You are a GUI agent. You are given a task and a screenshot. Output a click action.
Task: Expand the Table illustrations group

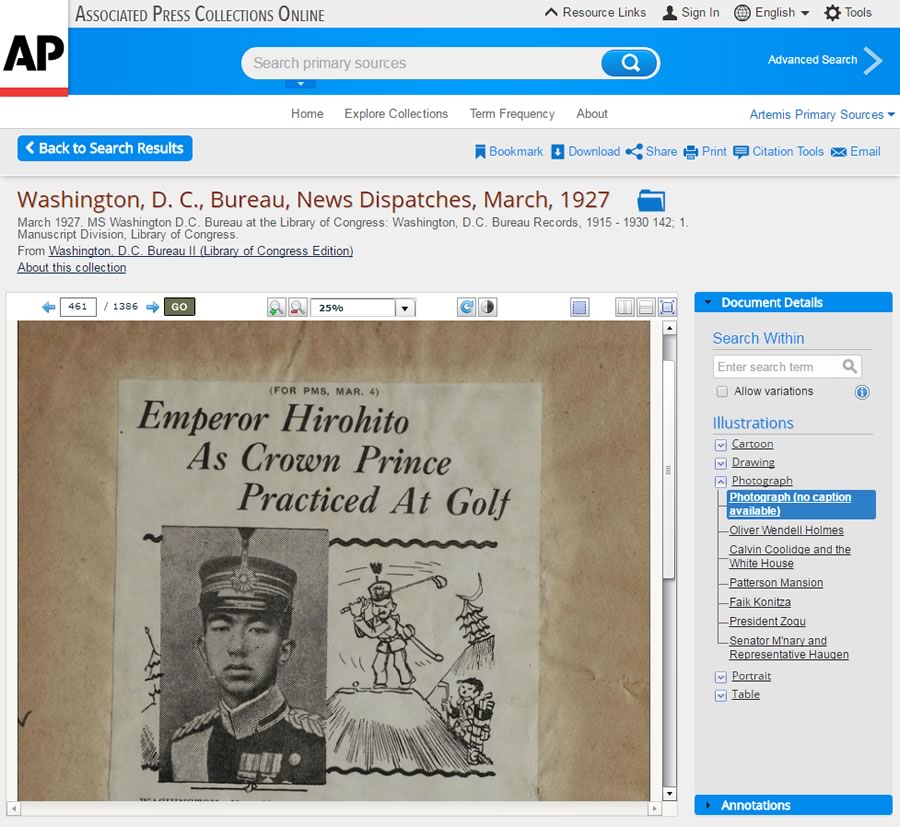[721, 696]
